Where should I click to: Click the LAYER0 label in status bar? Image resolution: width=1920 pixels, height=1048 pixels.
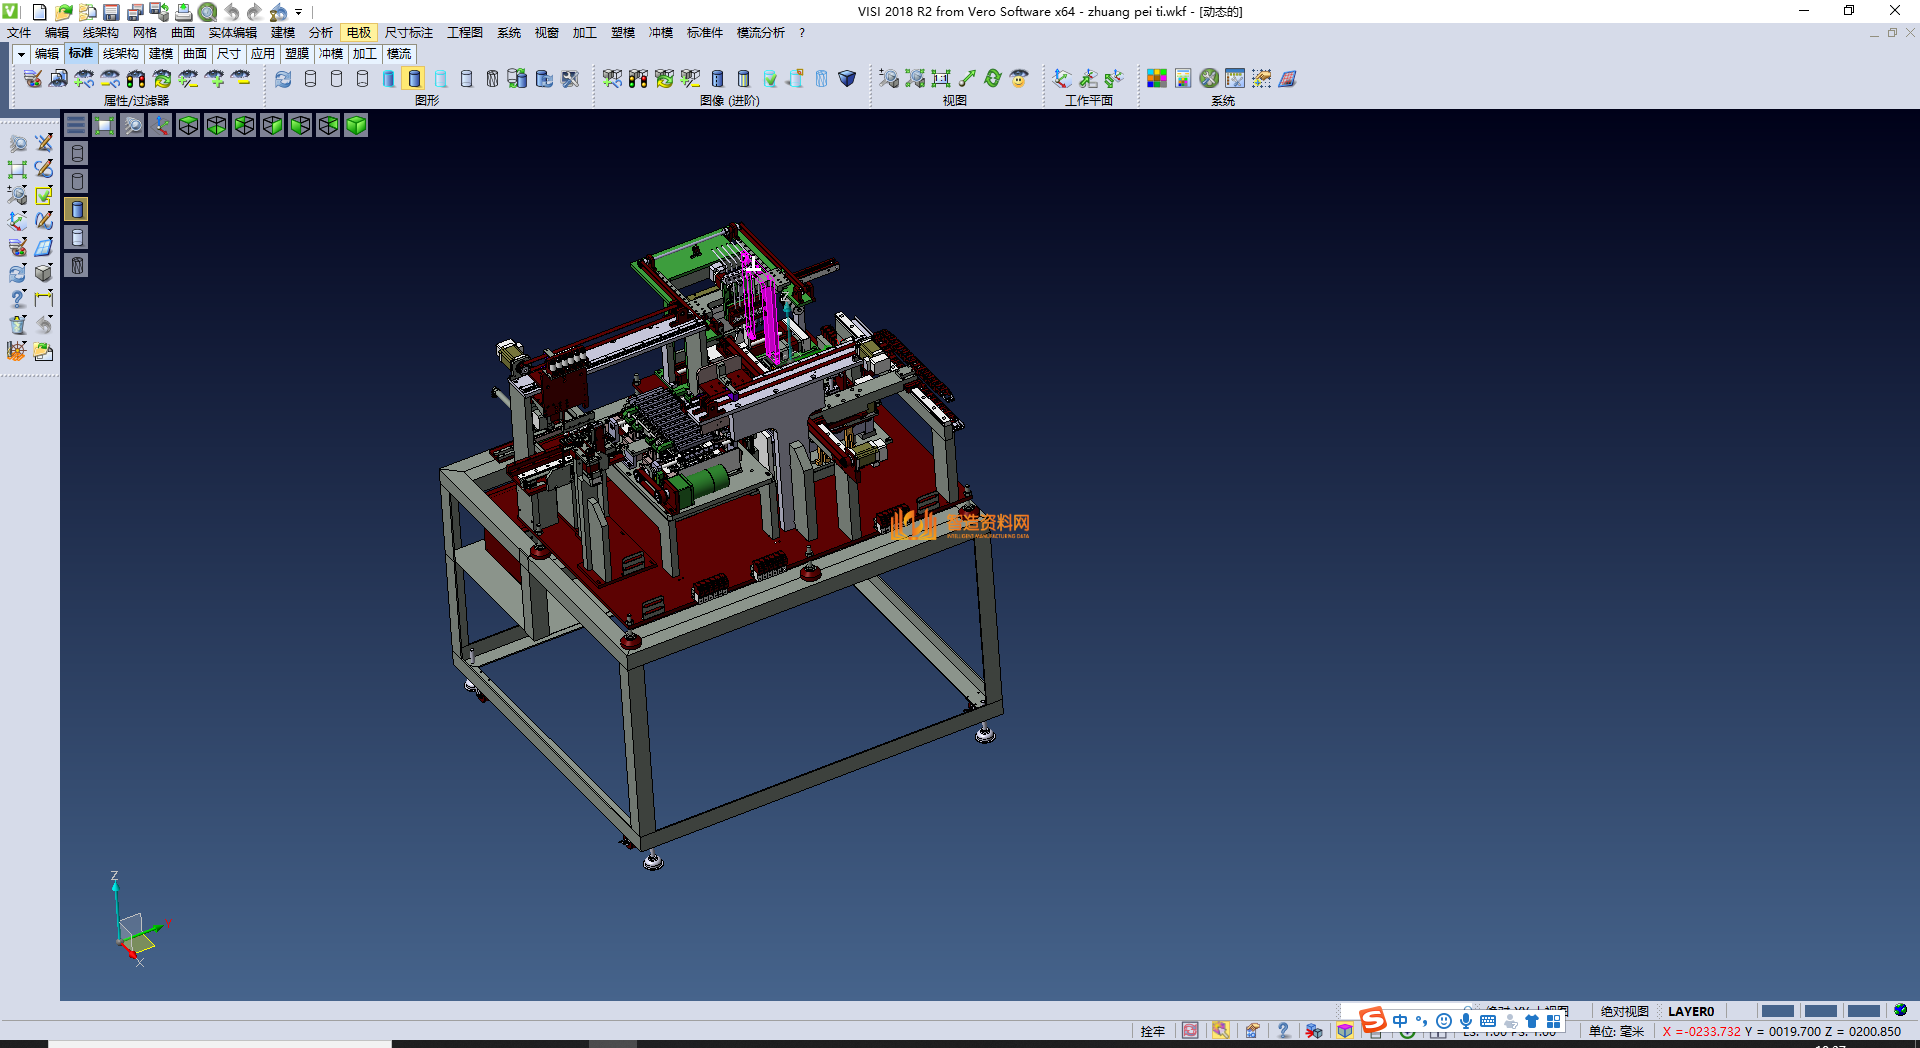1690,1011
